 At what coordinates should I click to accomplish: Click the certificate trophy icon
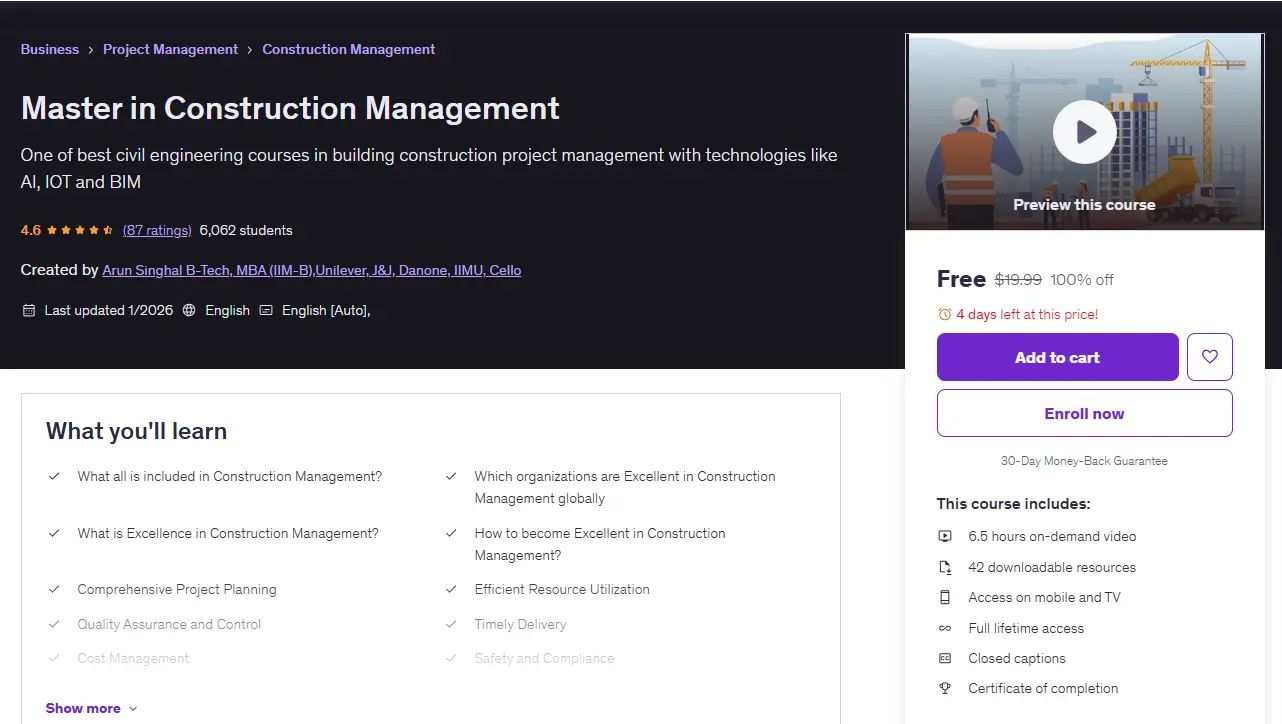click(x=945, y=688)
